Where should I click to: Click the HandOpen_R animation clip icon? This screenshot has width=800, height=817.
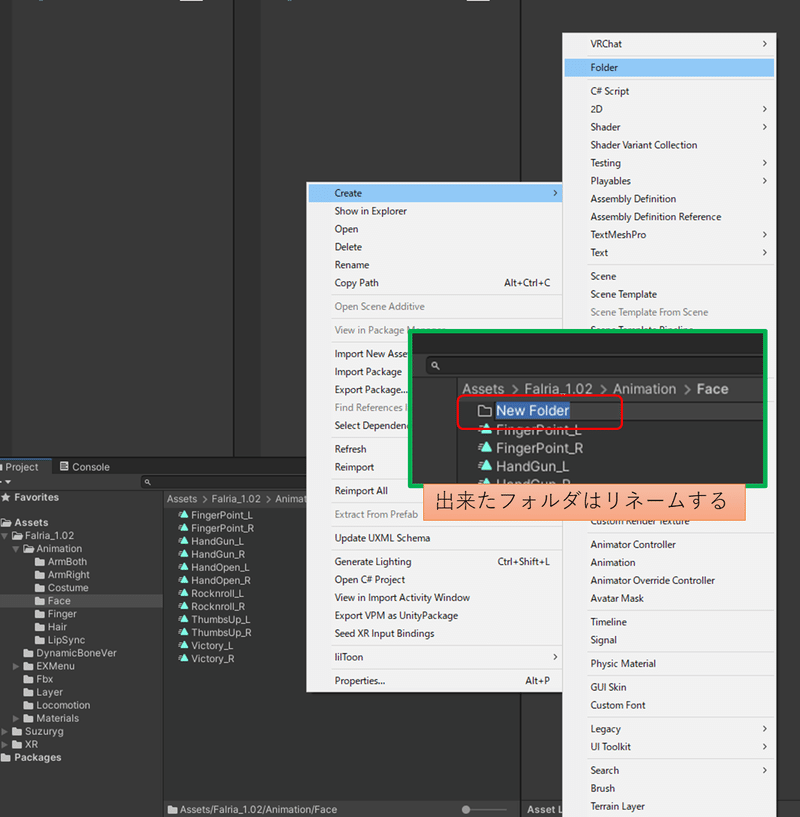(183, 580)
